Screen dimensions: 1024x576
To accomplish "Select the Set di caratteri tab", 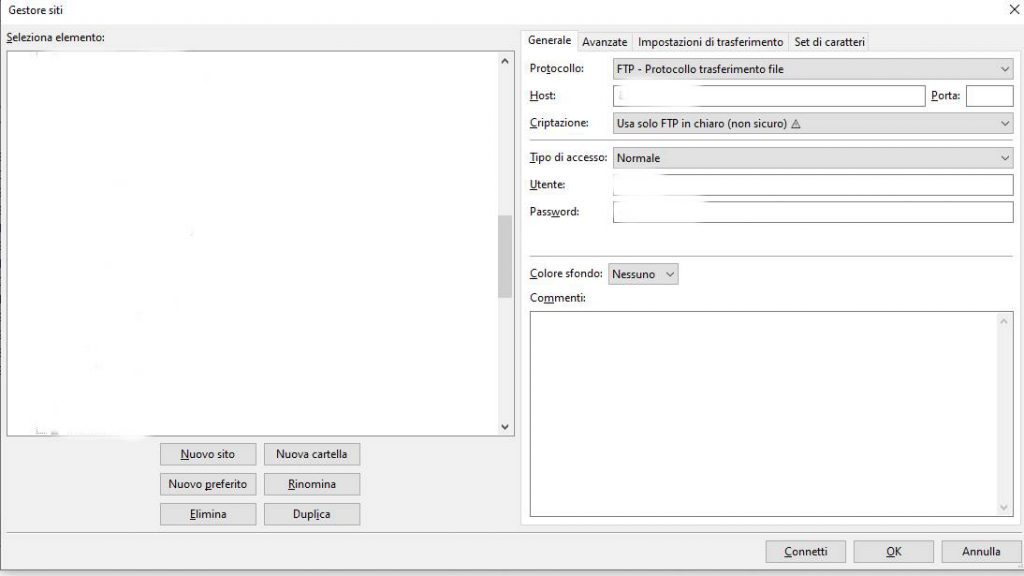I will click(829, 42).
